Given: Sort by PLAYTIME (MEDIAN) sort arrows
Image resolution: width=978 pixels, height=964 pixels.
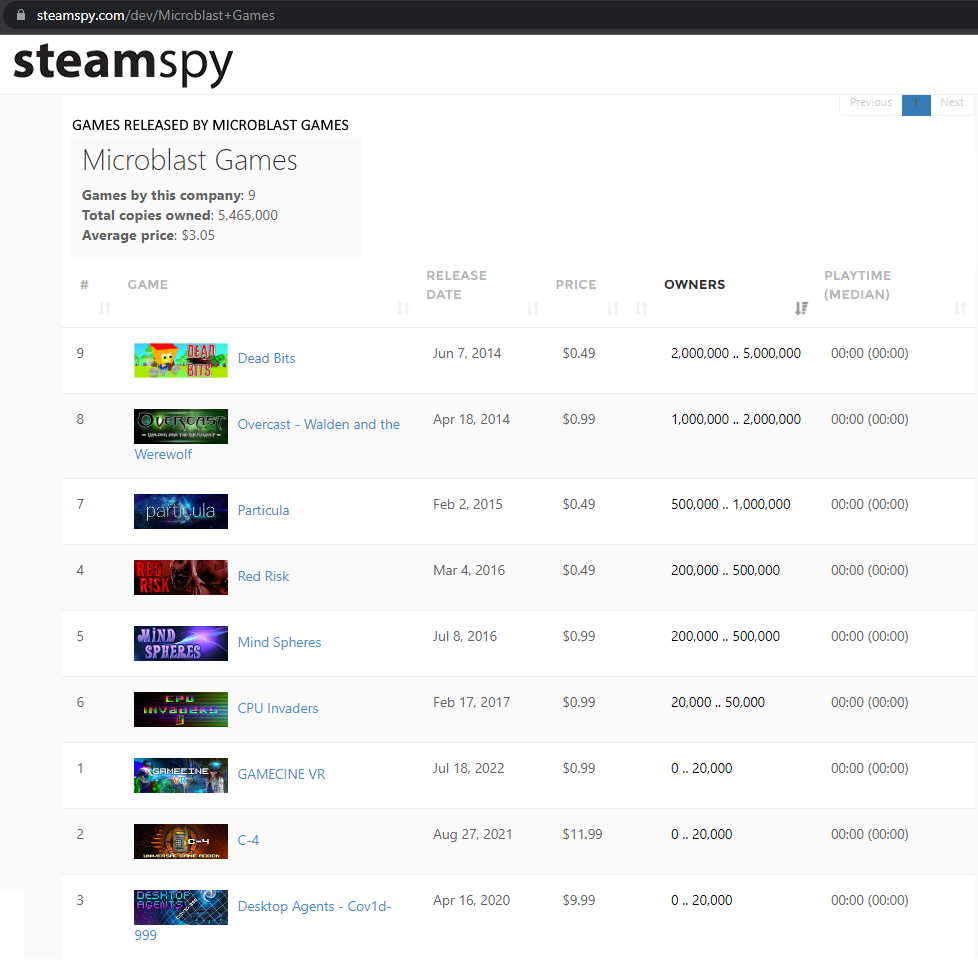Looking at the screenshot, I should [x=960, y=308].
